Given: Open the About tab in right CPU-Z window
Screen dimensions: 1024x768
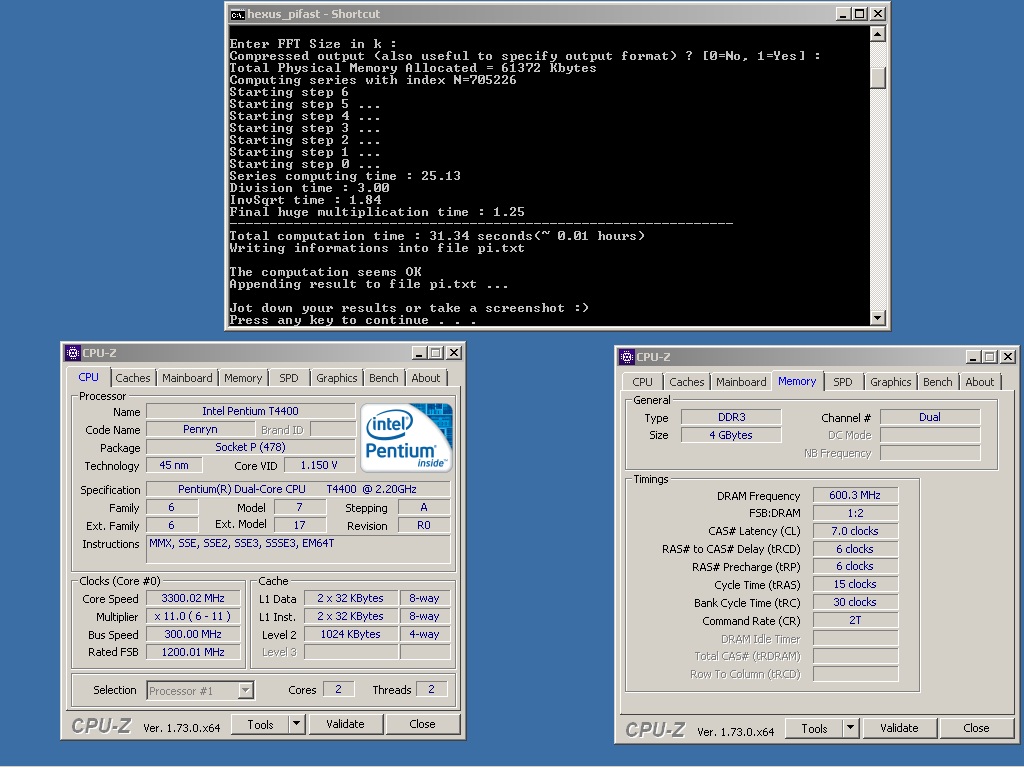Looking at the screenshot, I should click(x=980, y=381).
